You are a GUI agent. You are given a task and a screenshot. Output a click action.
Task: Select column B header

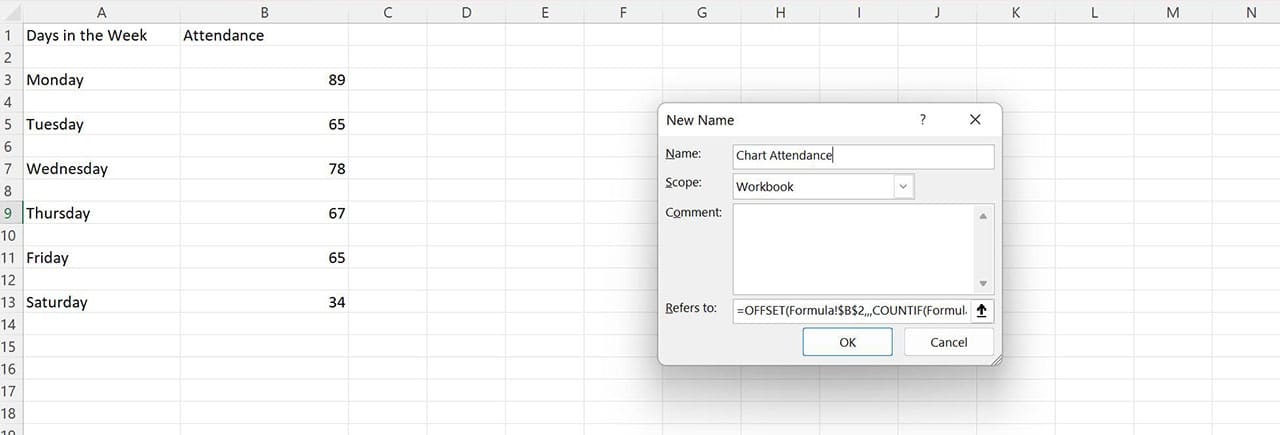pos(264,12)
